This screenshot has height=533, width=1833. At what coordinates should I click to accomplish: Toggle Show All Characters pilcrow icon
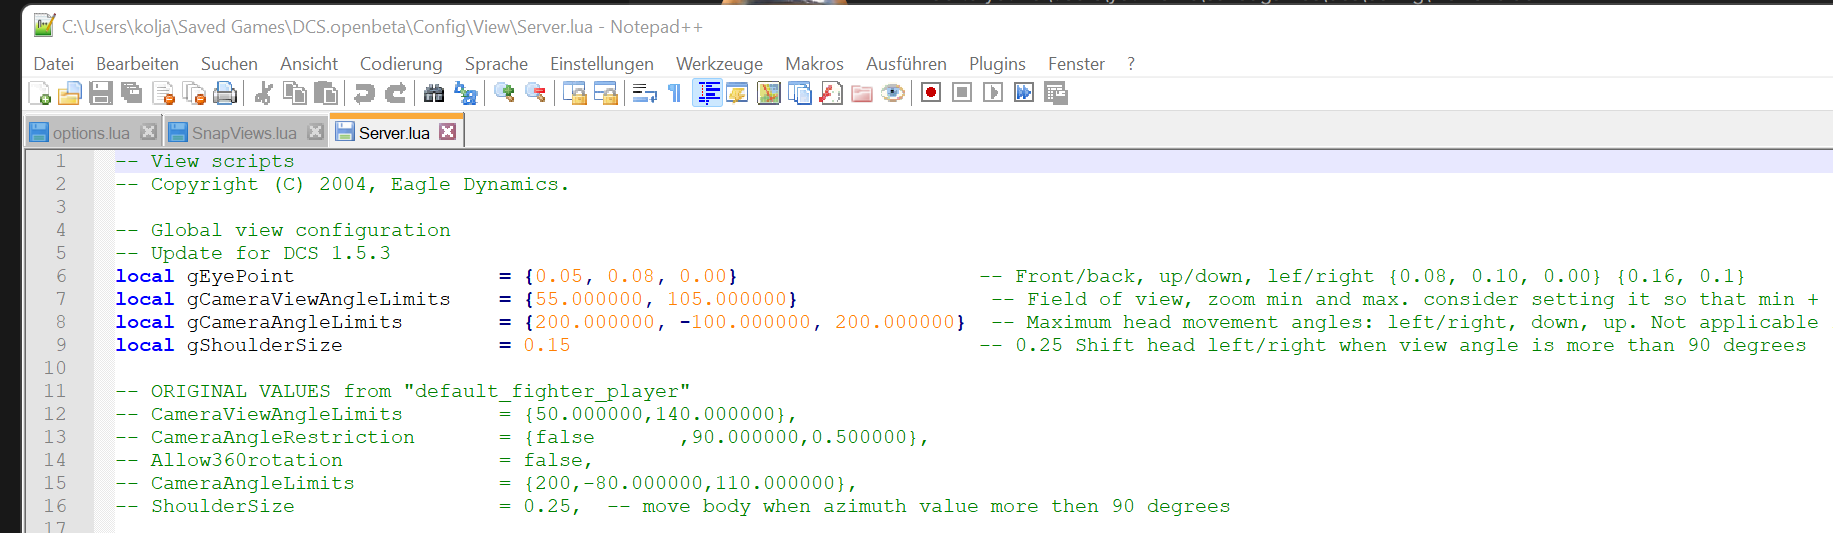point(675,94)
